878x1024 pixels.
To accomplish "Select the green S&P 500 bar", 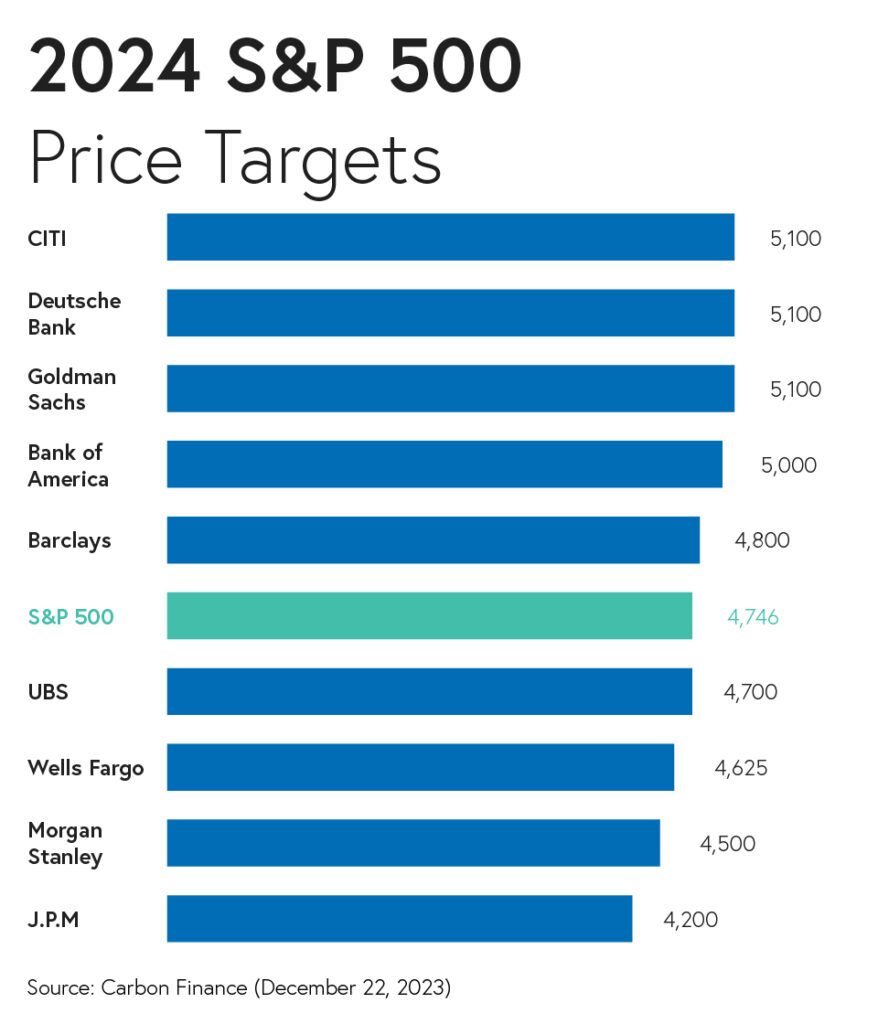I will [x=430, y=616].
